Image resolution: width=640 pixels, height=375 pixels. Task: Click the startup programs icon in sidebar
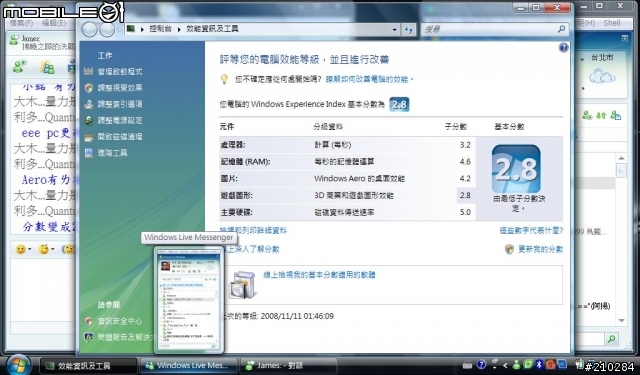(x=89, y=71)
